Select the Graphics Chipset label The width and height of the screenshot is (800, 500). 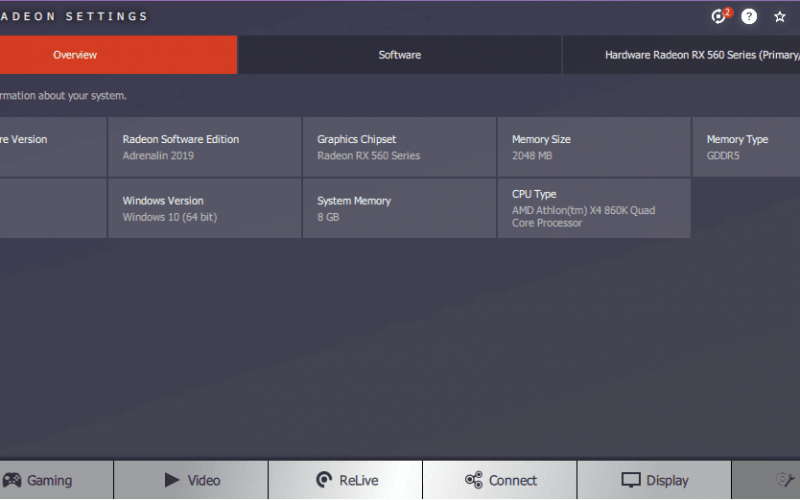(x=356, y=139)
